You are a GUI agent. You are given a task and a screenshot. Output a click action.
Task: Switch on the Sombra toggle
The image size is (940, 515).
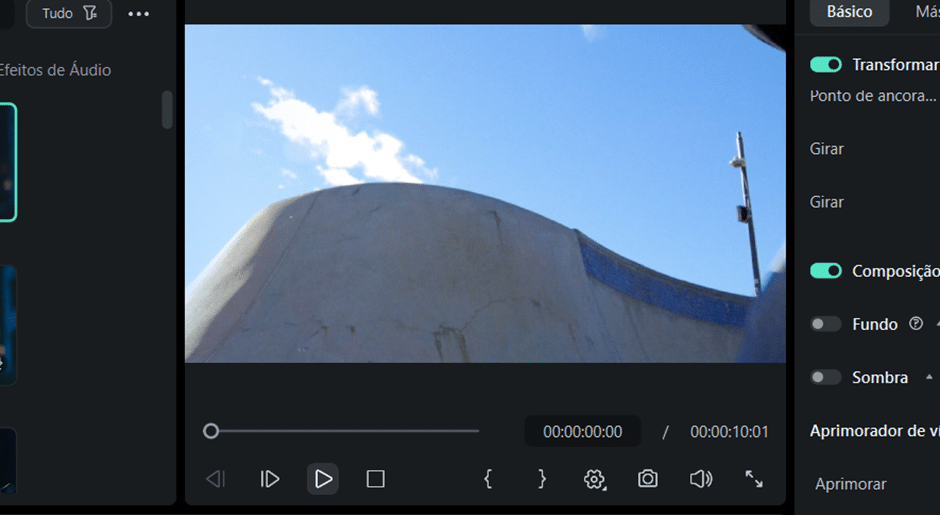(x=826, y=377)
